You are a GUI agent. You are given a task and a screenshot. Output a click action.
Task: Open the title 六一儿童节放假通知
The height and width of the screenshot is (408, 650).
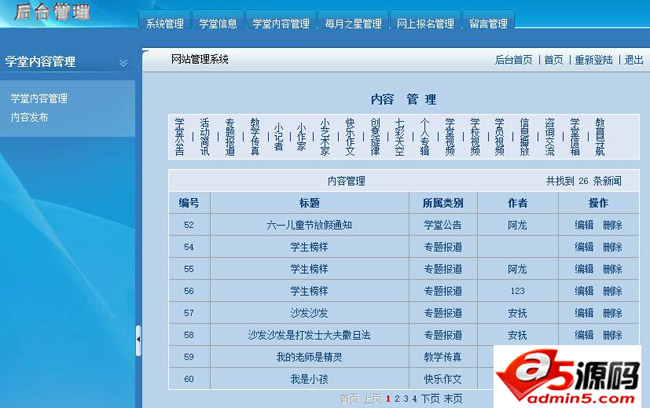(309, 225)
